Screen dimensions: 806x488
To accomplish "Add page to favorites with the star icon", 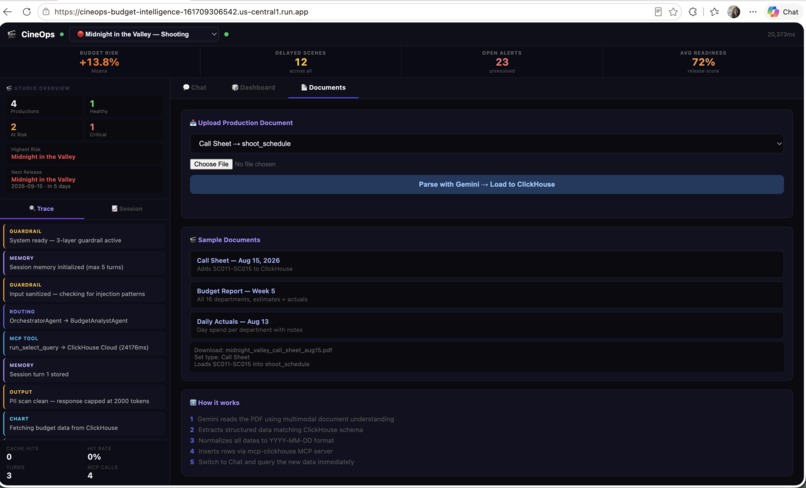I will [x=673, y=11].
